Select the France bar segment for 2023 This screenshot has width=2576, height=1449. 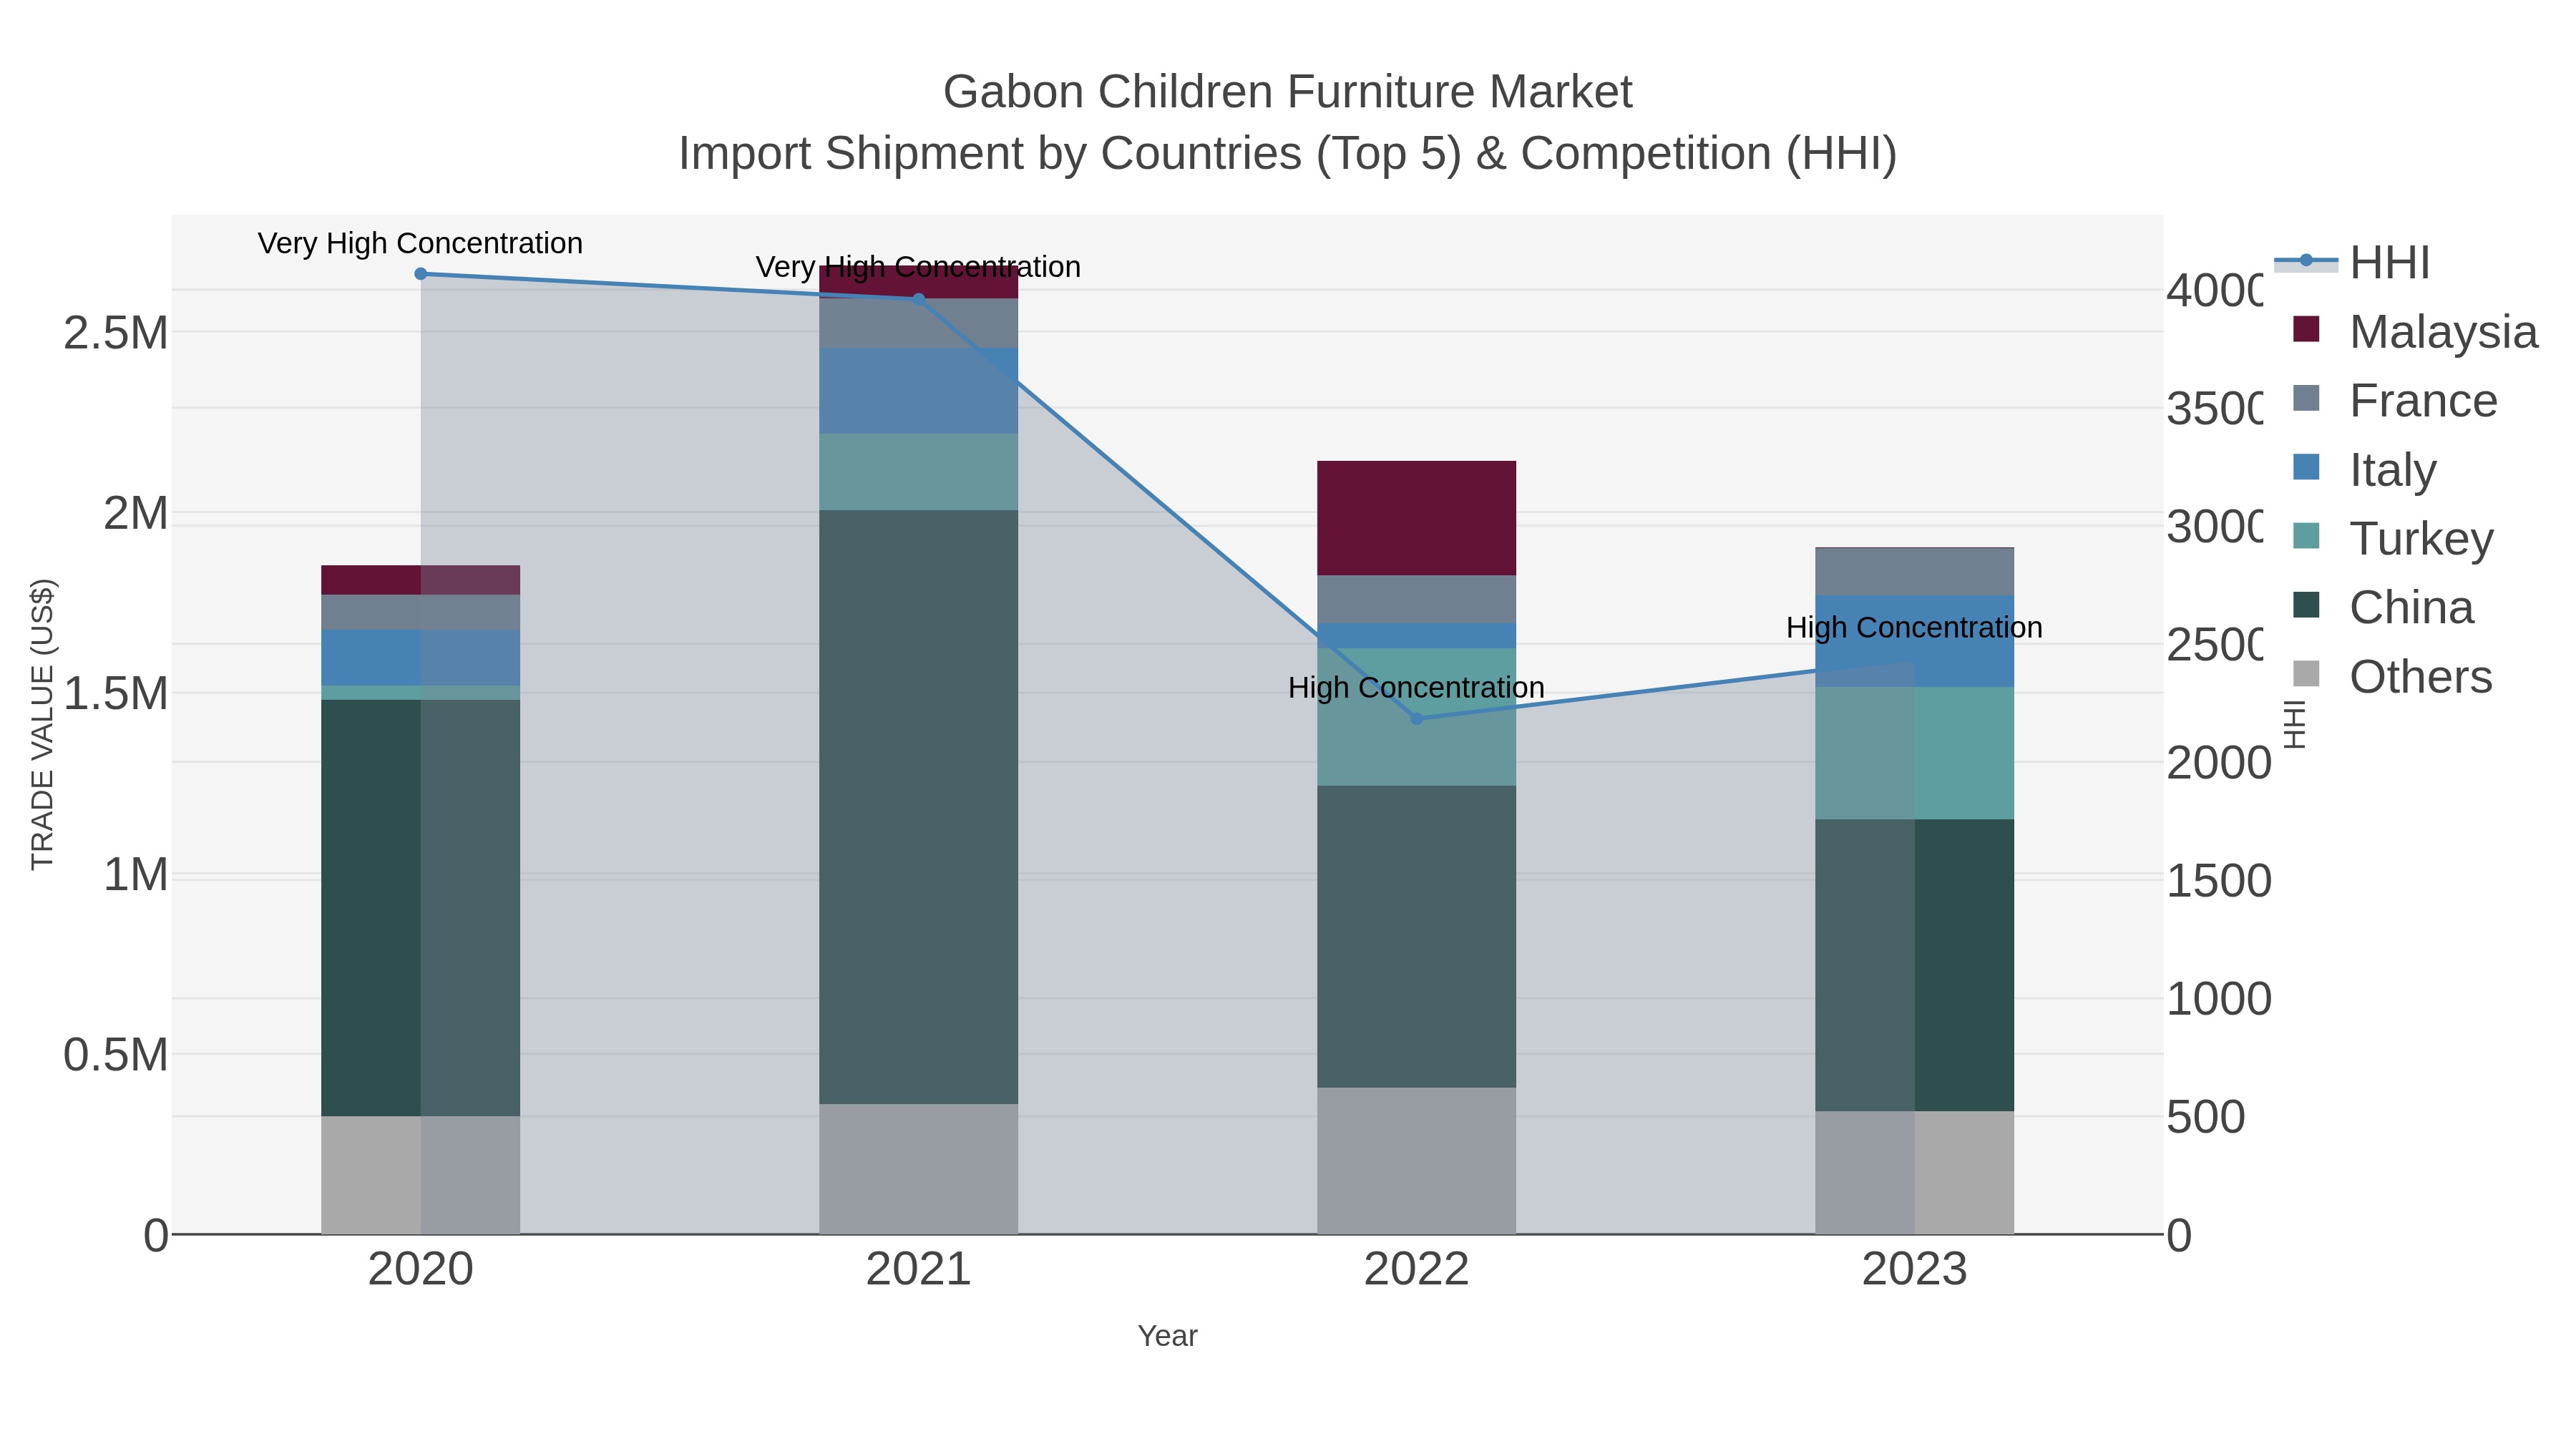coord(1914,572)
